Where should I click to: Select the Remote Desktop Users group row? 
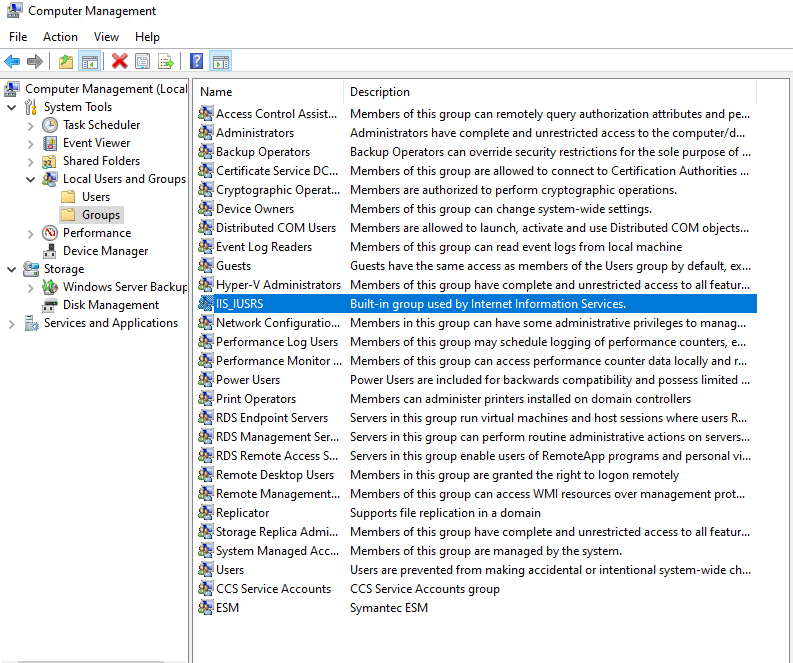click(x=275, y=475)
